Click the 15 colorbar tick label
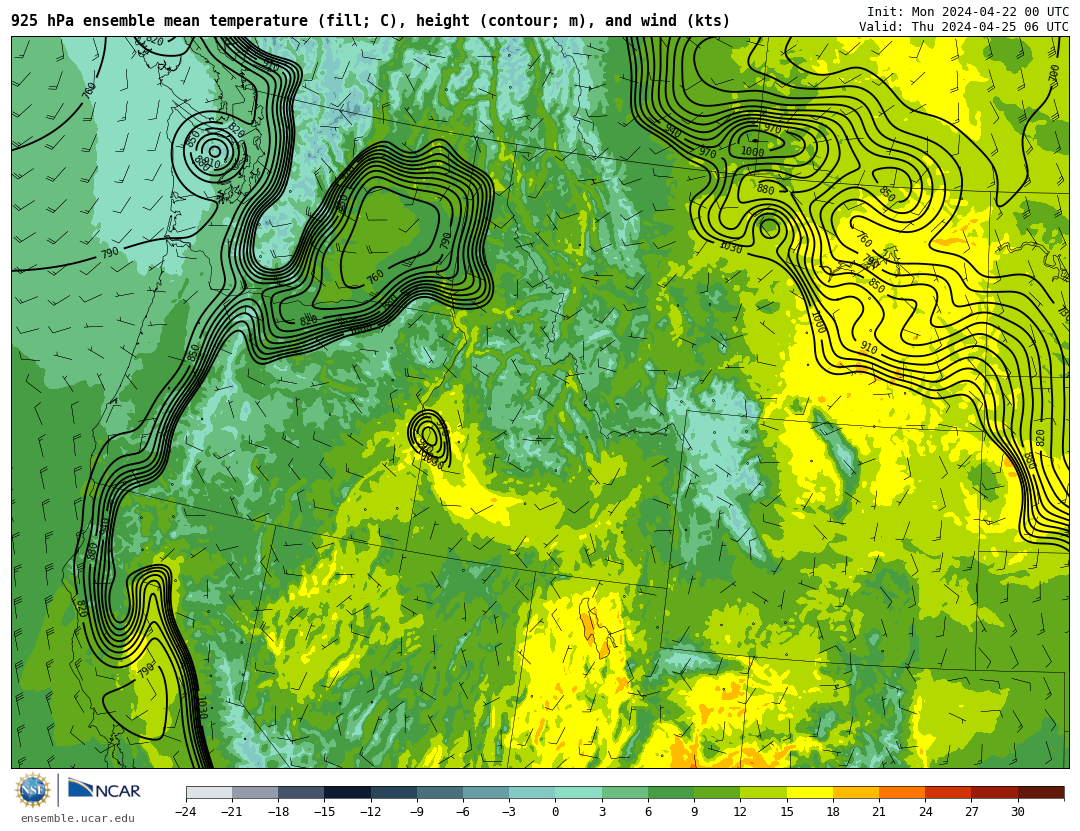The height and width of the screenshot is (831, 1080). click(787, 812)
